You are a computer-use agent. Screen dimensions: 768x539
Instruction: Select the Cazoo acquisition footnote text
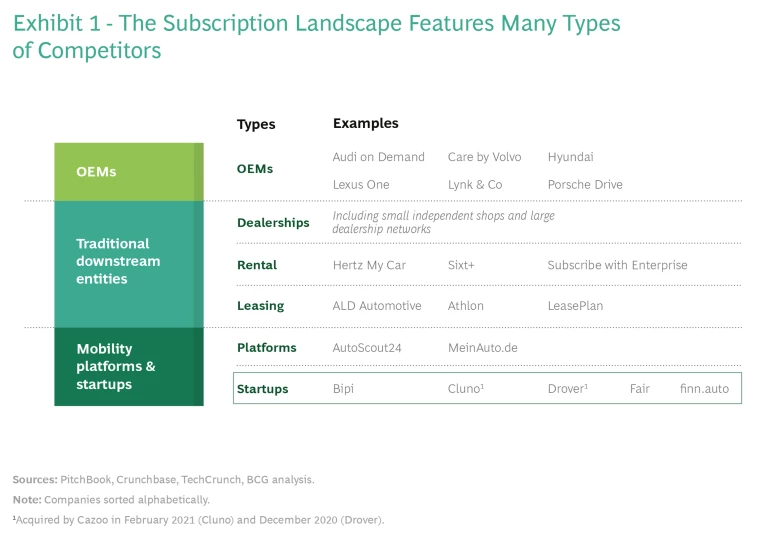(x=198, y=520)
